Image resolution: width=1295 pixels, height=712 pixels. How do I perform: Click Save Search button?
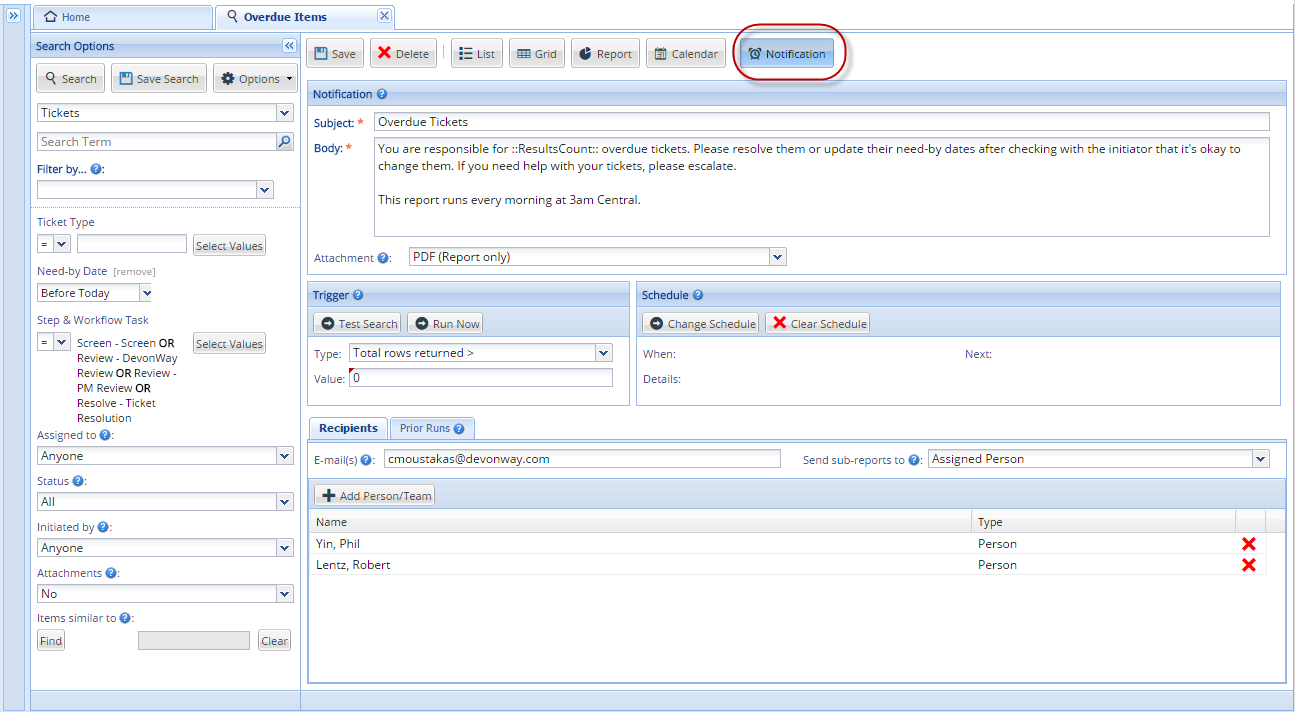coord(158,79)
